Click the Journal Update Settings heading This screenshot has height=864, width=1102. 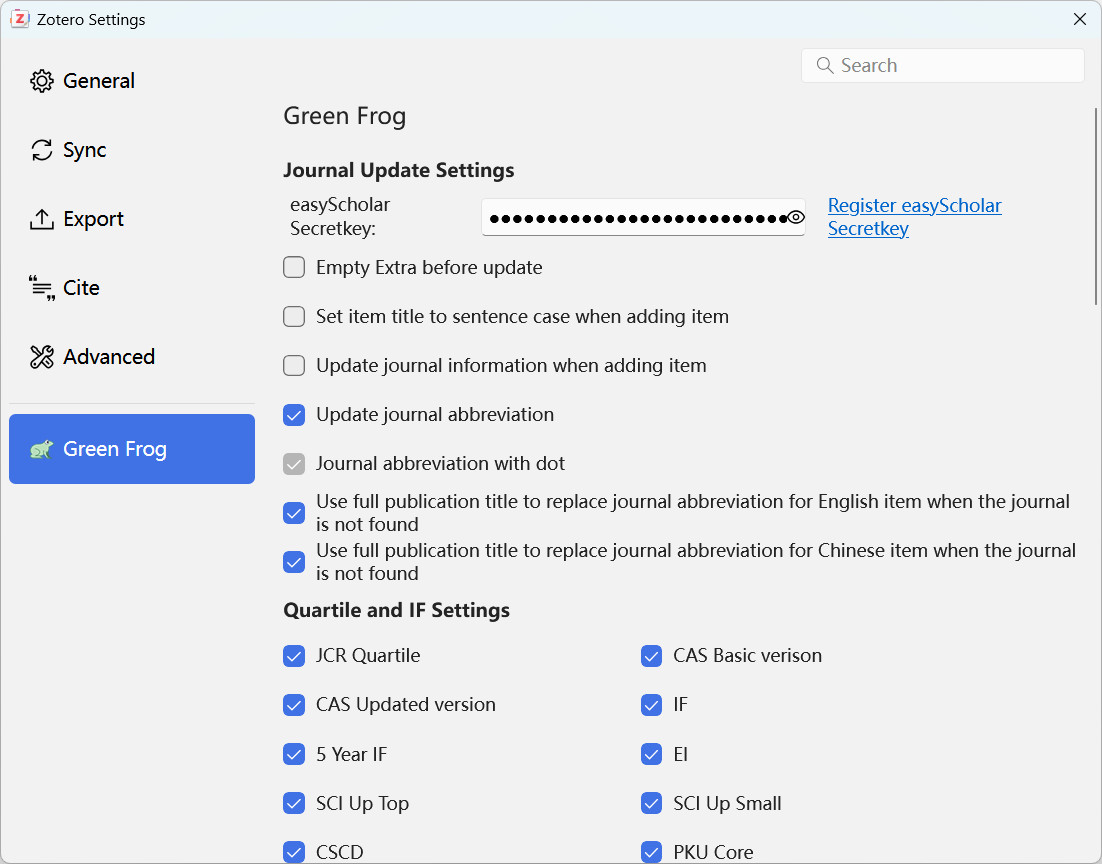click(x=398, y=170)
